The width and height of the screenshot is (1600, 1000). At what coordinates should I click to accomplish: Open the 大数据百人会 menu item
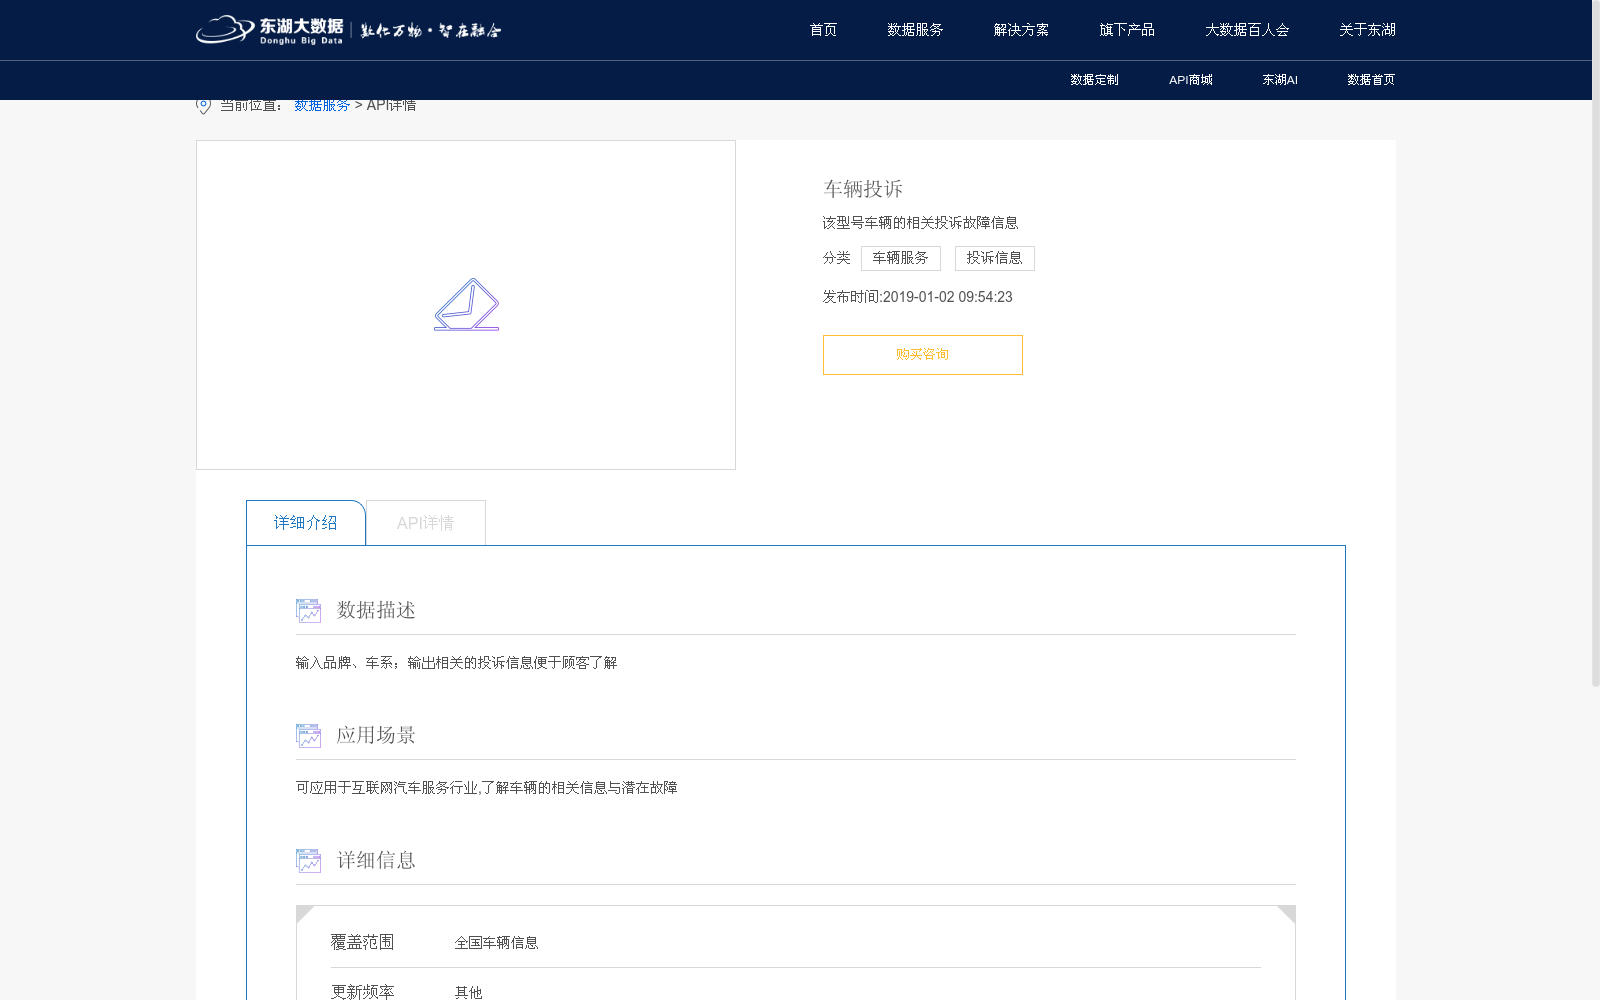(x=1247, y=30)
